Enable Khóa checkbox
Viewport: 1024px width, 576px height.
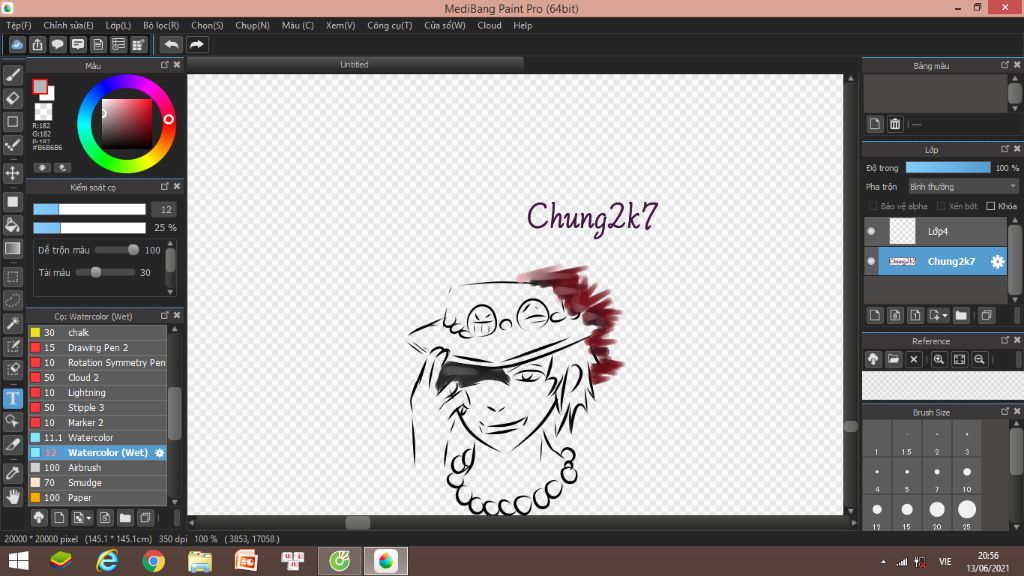[x=990, y=206]
